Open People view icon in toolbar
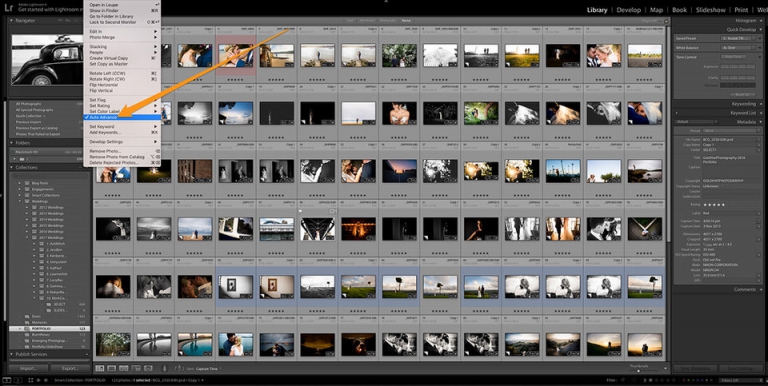Viewport: 768px width, 386px height. [x=148, y=368]
